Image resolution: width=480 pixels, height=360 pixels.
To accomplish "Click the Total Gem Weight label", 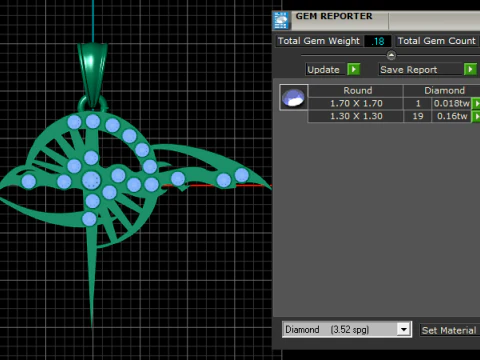I will tap(319, 41).
